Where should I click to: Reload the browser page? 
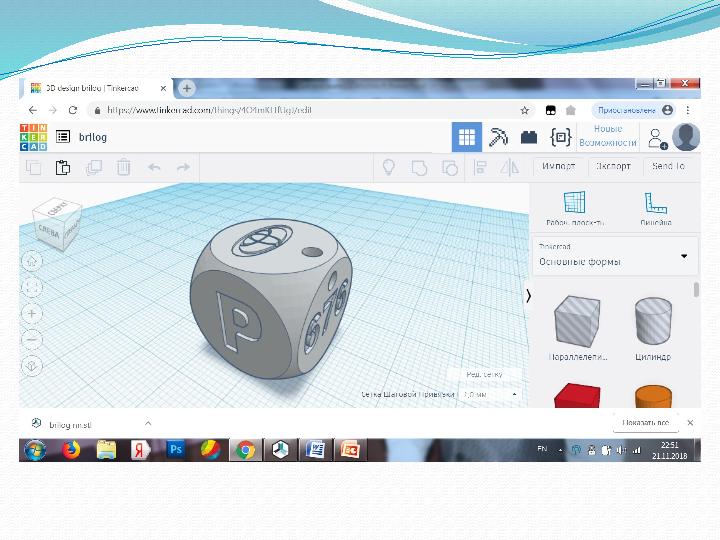pos(73,110)
